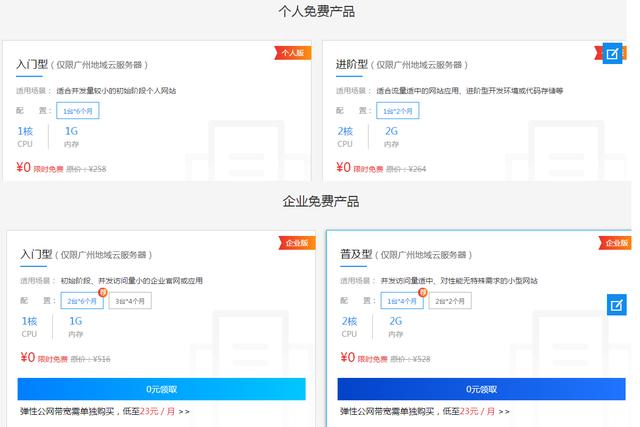Choose 3台*4个月 config in enterprise 入门型

coord(130,300)
